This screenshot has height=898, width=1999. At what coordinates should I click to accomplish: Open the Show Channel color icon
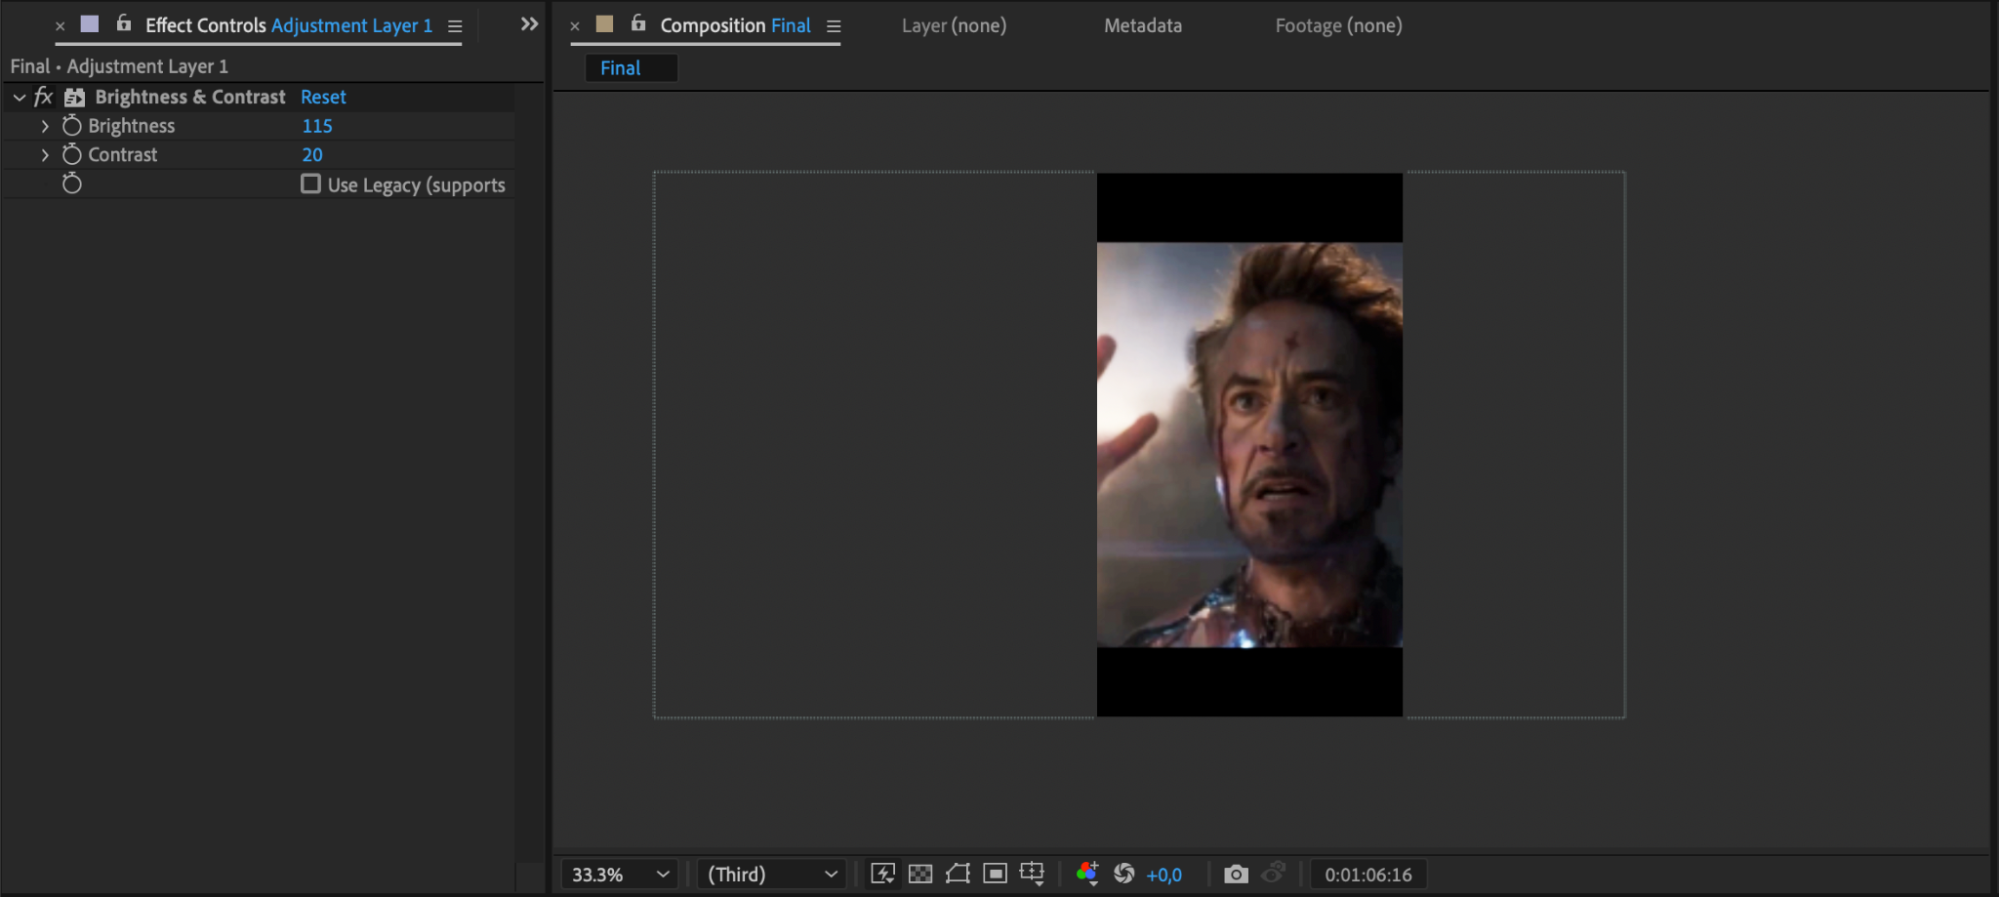(1087, 874)
